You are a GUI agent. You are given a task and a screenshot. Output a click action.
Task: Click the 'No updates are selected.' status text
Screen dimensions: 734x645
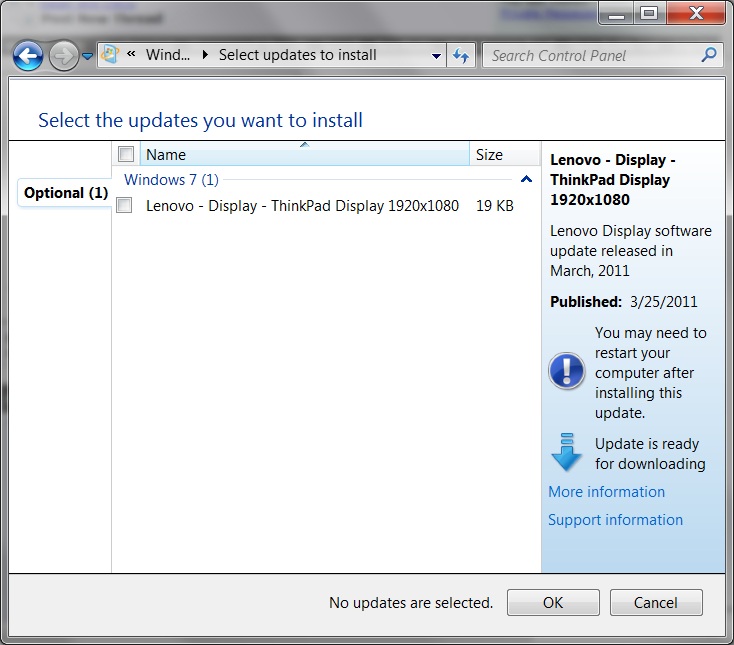411,602
